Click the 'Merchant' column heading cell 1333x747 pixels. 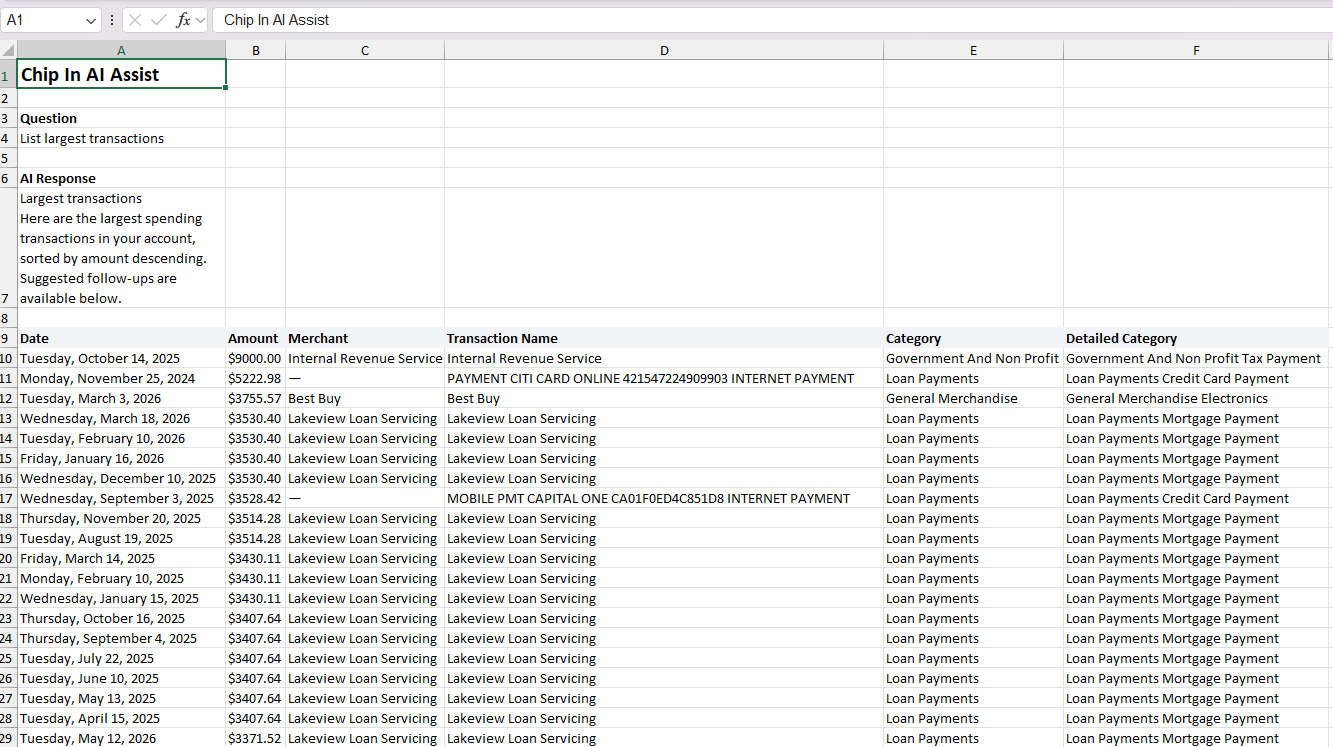click(x=365, y=338)
